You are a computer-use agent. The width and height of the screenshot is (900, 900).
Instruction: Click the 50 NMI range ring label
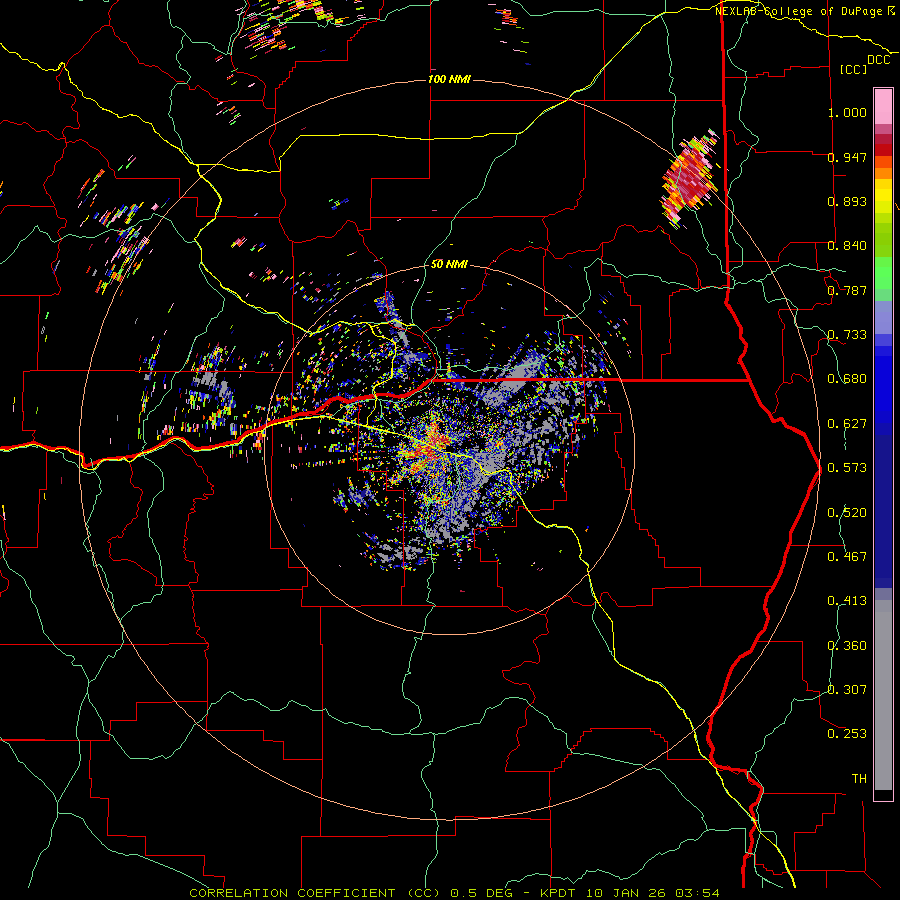click(x=449, y=265)
